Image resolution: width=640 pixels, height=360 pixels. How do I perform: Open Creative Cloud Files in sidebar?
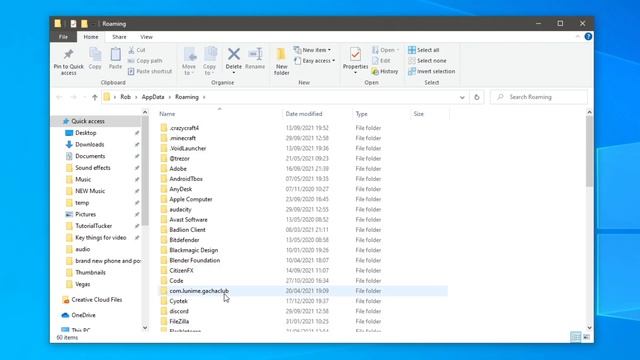97,300
